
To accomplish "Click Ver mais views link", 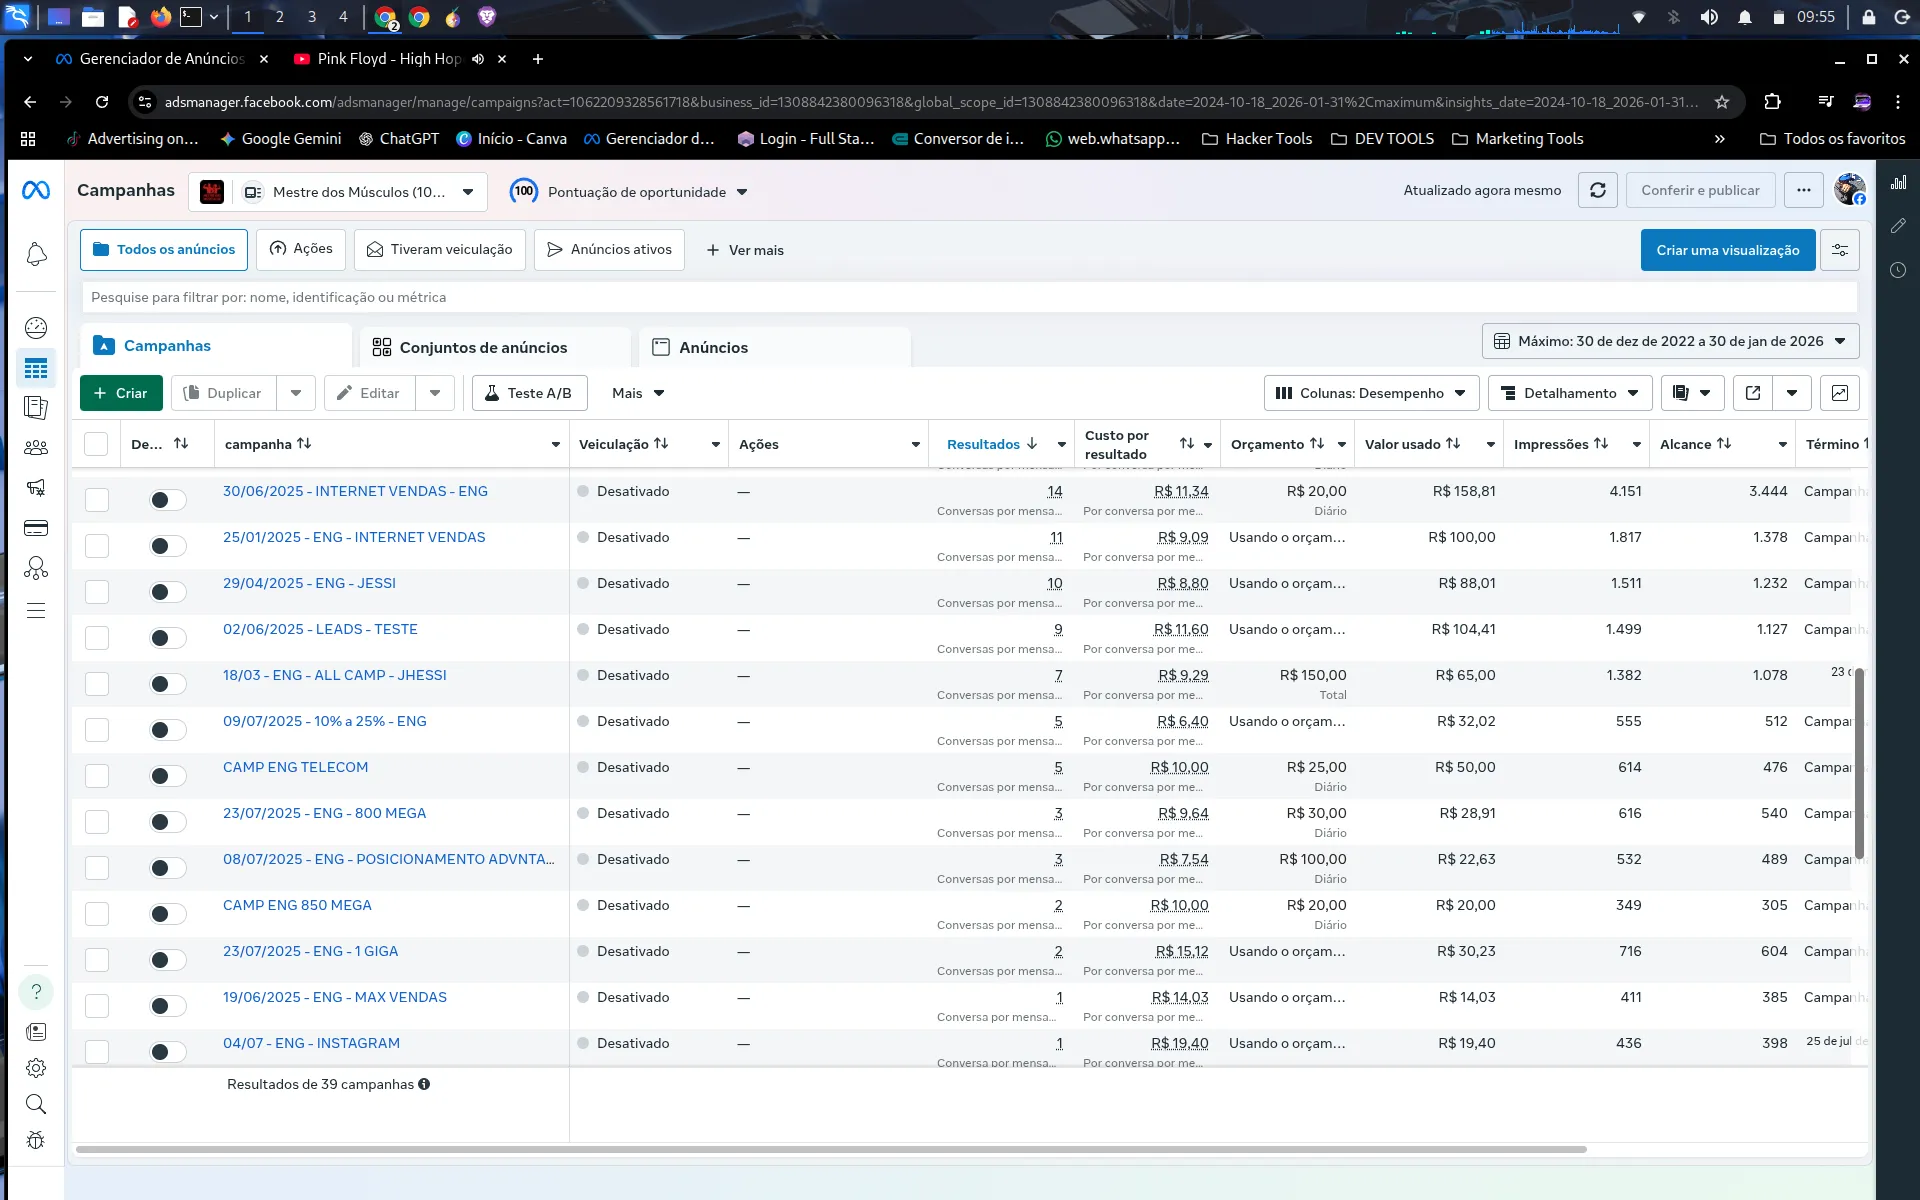I will [x=745, y=250].
